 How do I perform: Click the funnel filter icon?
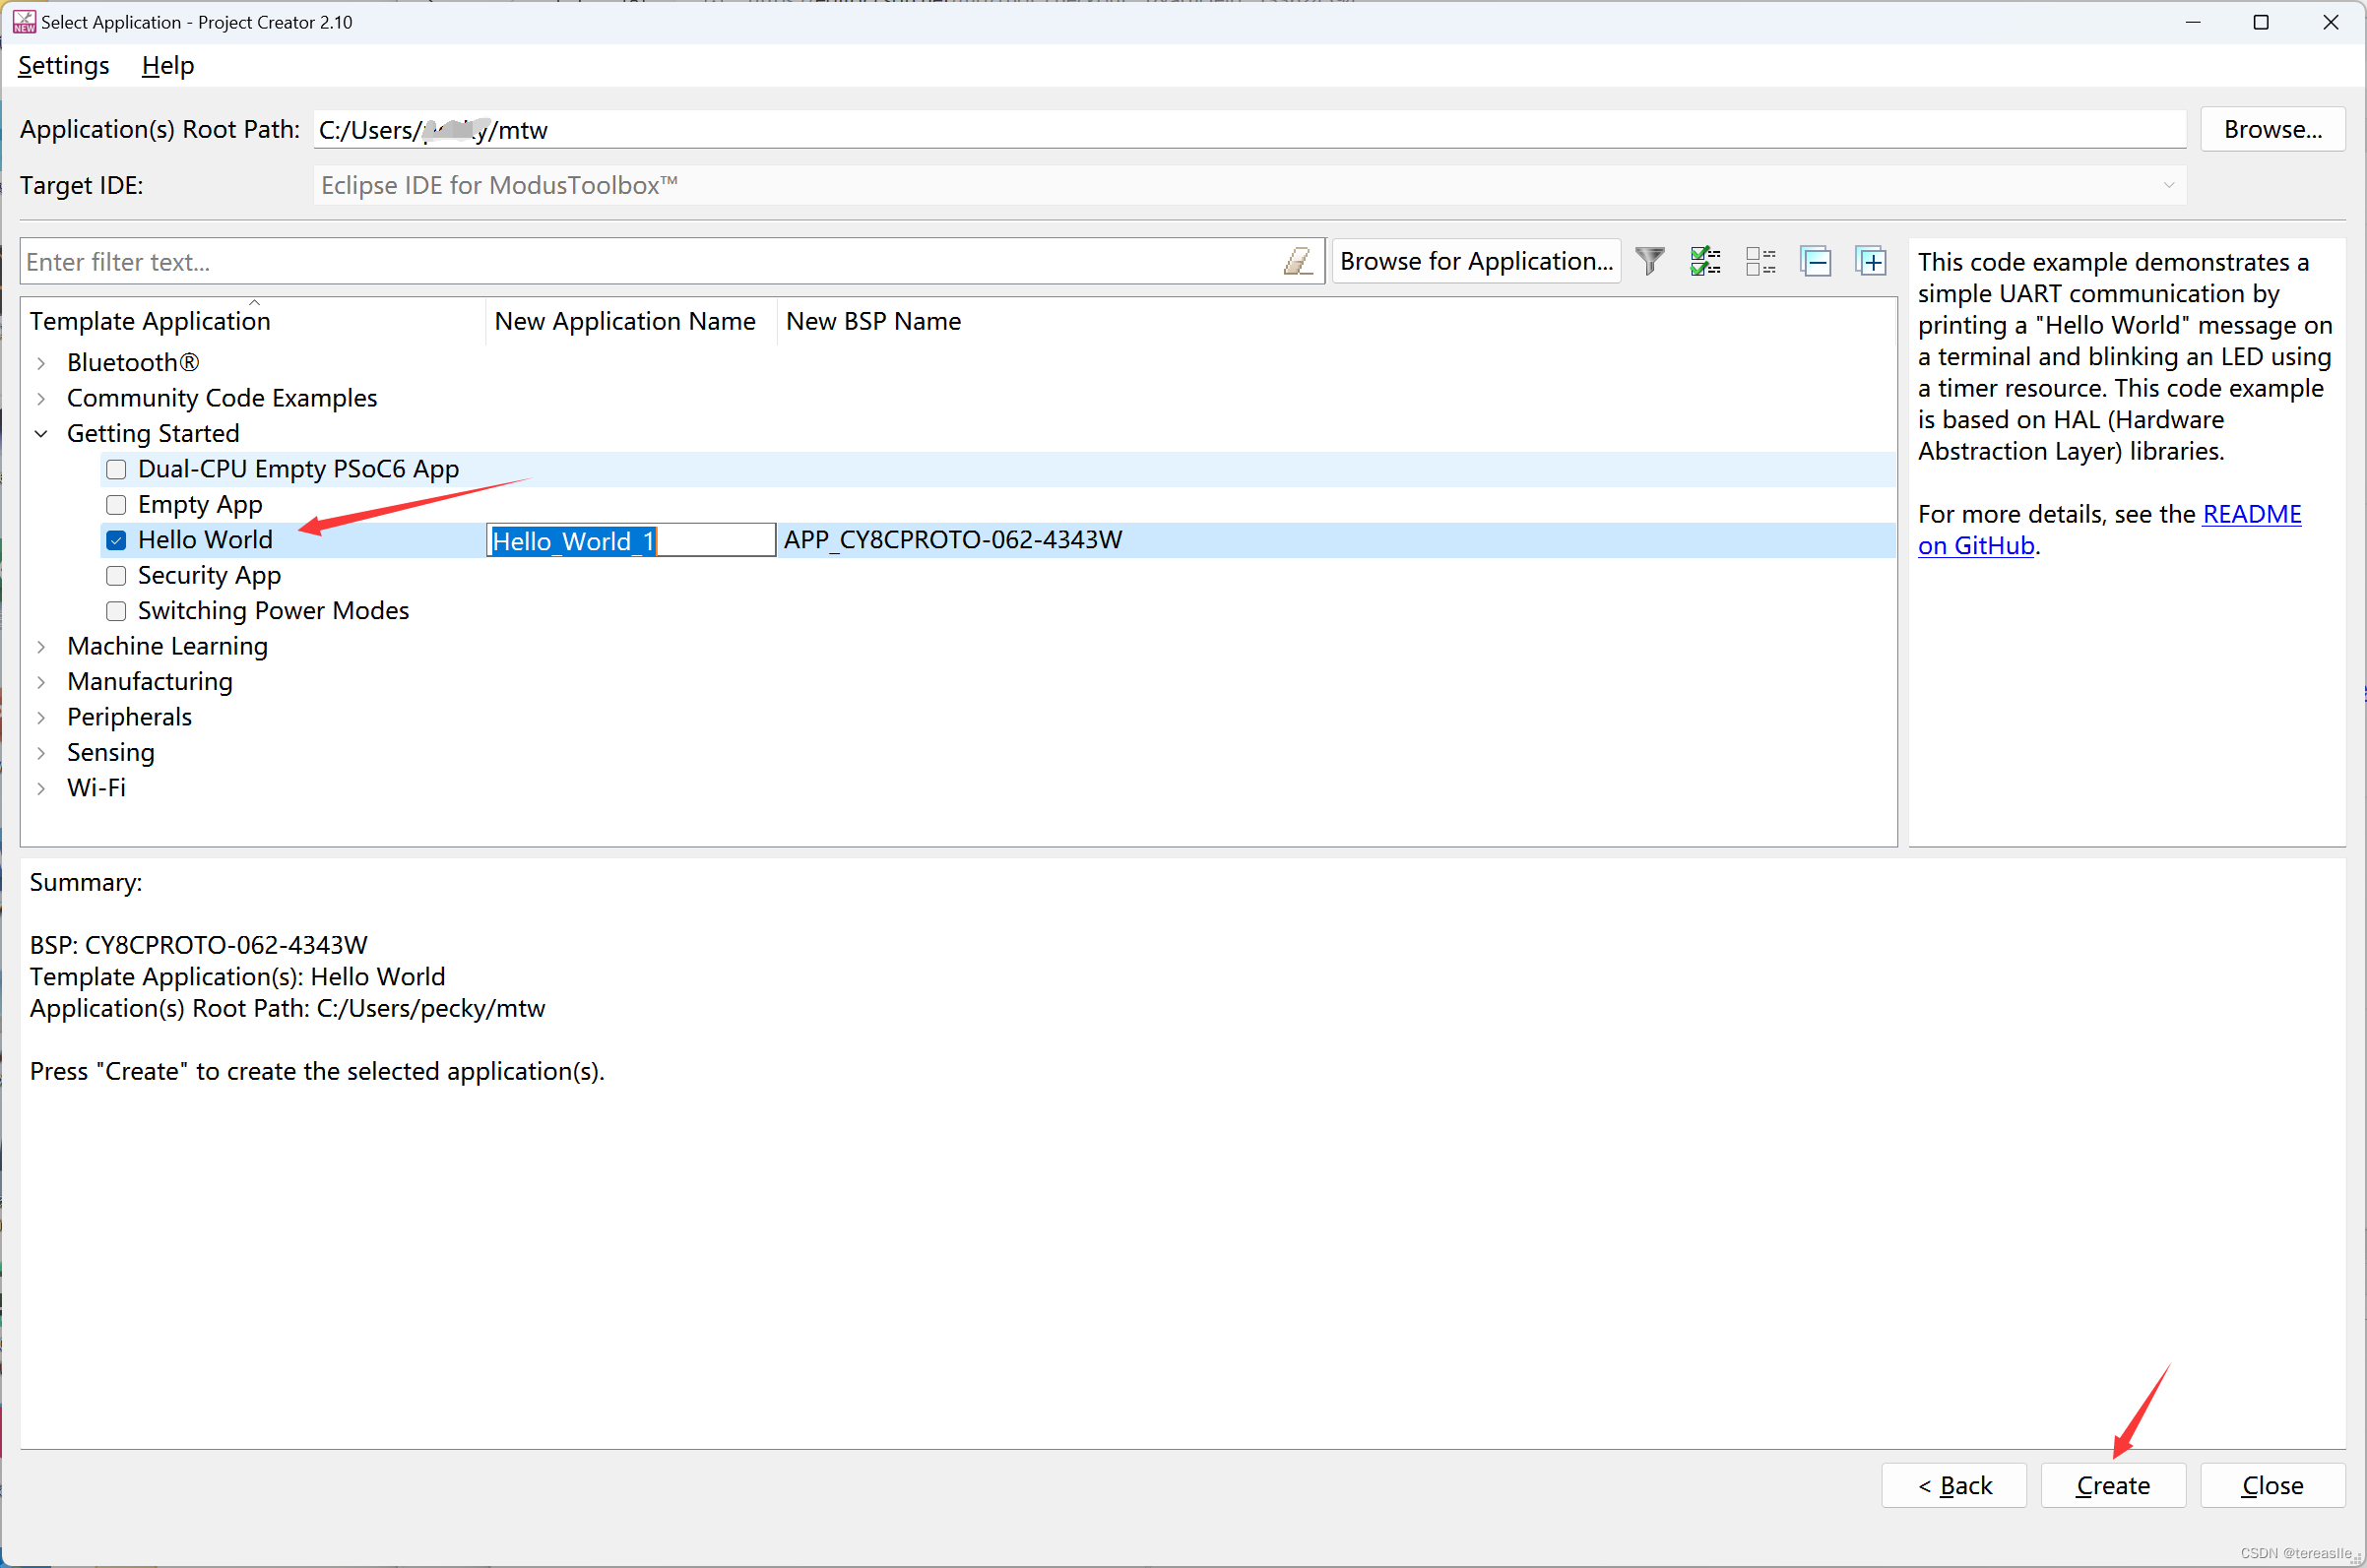pyautogui.click(x=1650, y=262)
